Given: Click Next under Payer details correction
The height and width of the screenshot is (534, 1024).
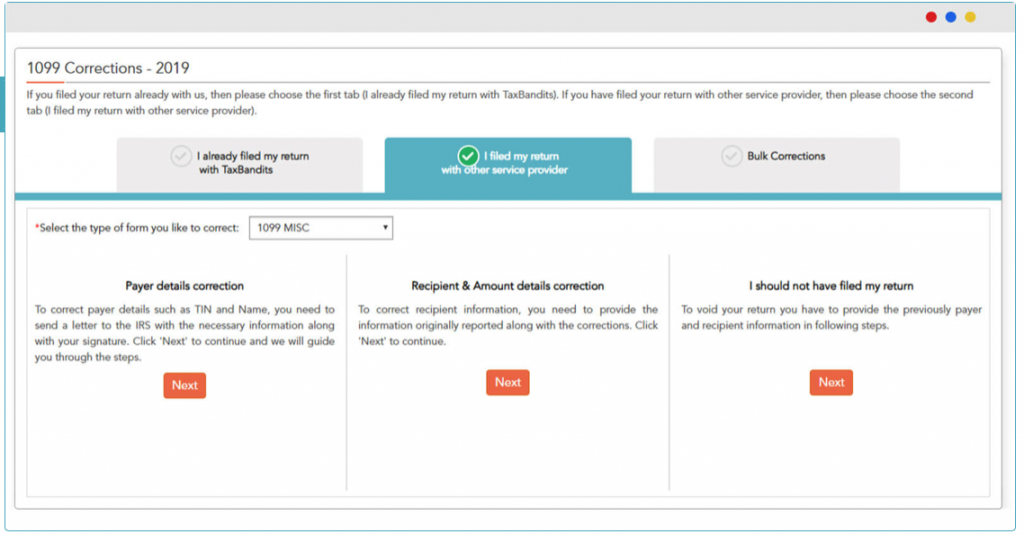Looking at the screenshot, I should pos(185,385).
